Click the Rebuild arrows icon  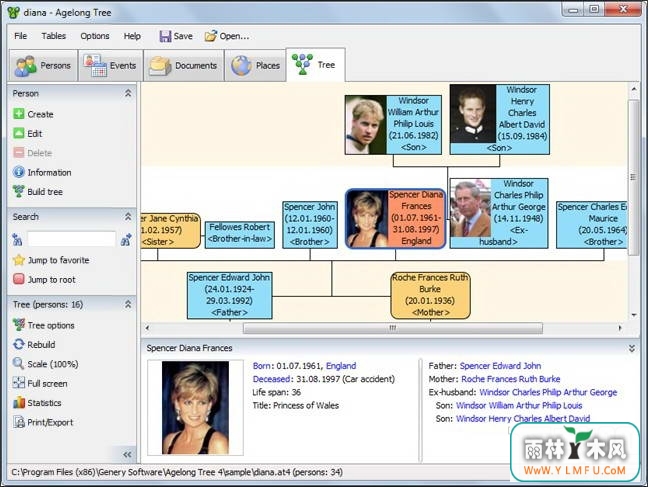[x=19, y=344]
